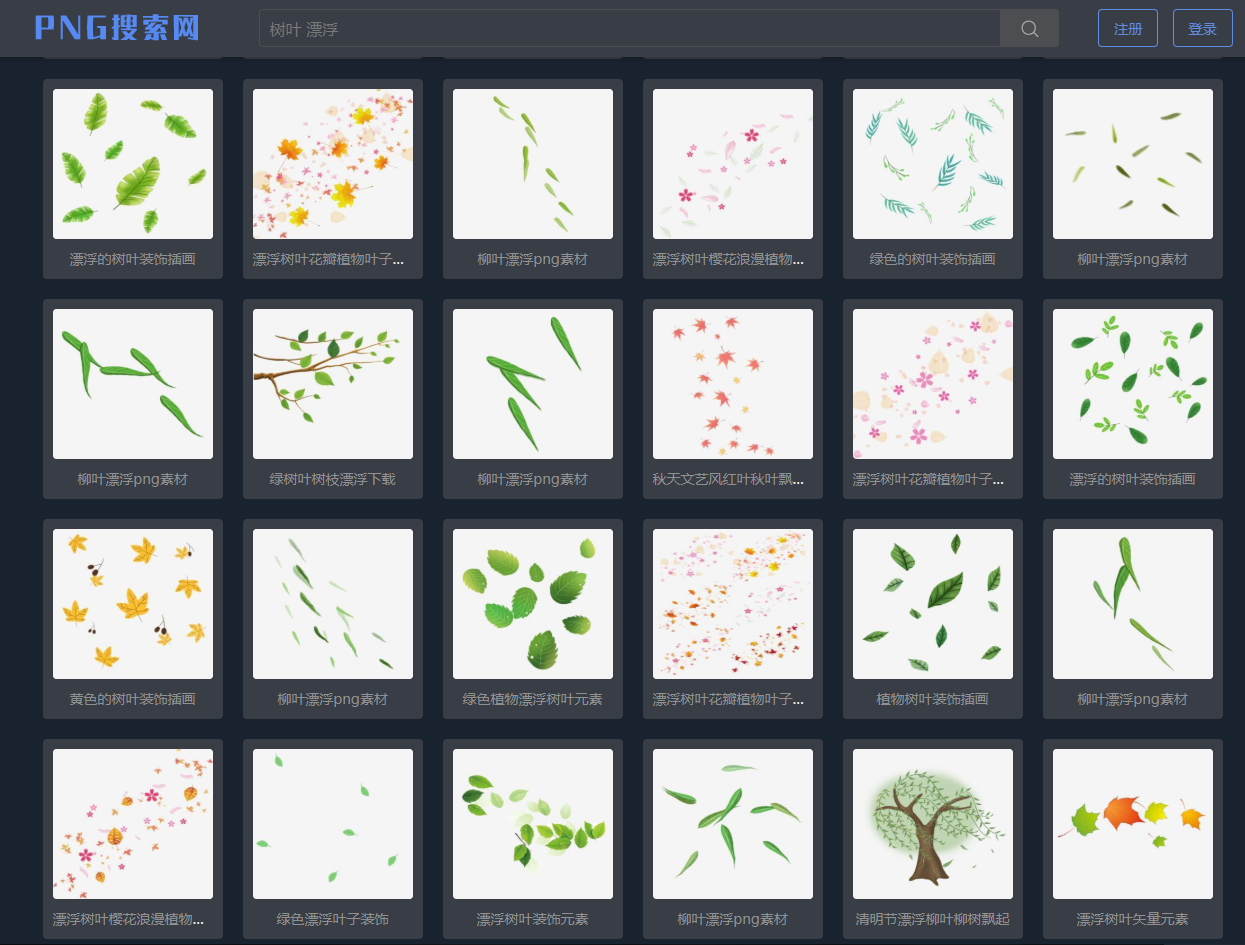Image resolution: width=1245 pixels, height=945 pixels.
Task: Select the 清明节漂浮柳叶 willow tree thumbnail
Action: pyautogui.click(x=933, y=824)
